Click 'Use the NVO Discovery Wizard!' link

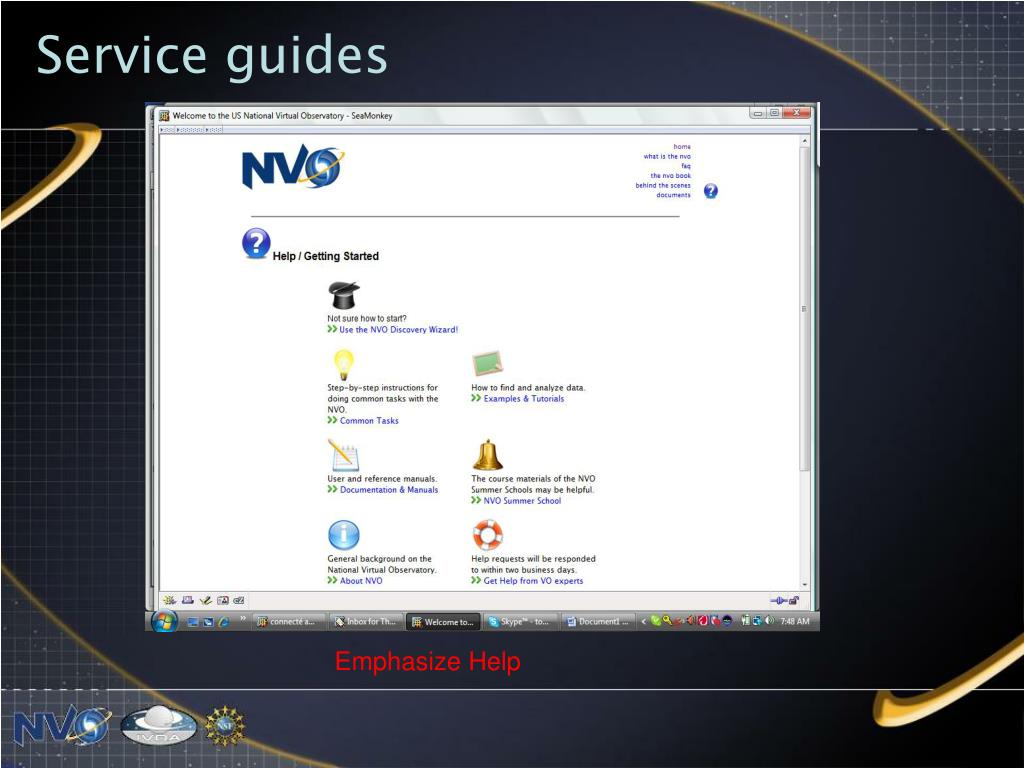[x=398, y=330]
